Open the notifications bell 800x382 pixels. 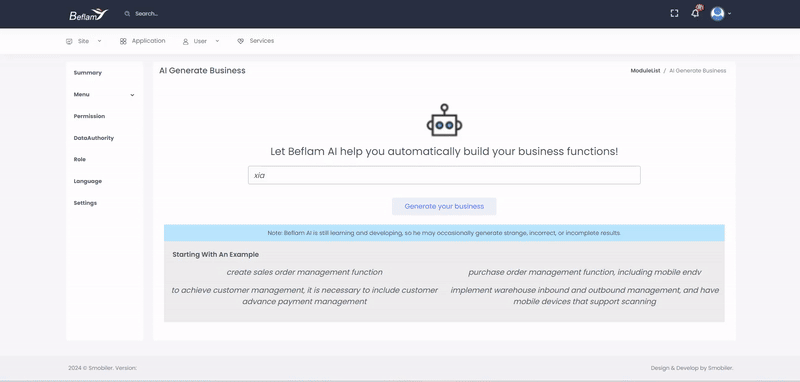[695, 13]
